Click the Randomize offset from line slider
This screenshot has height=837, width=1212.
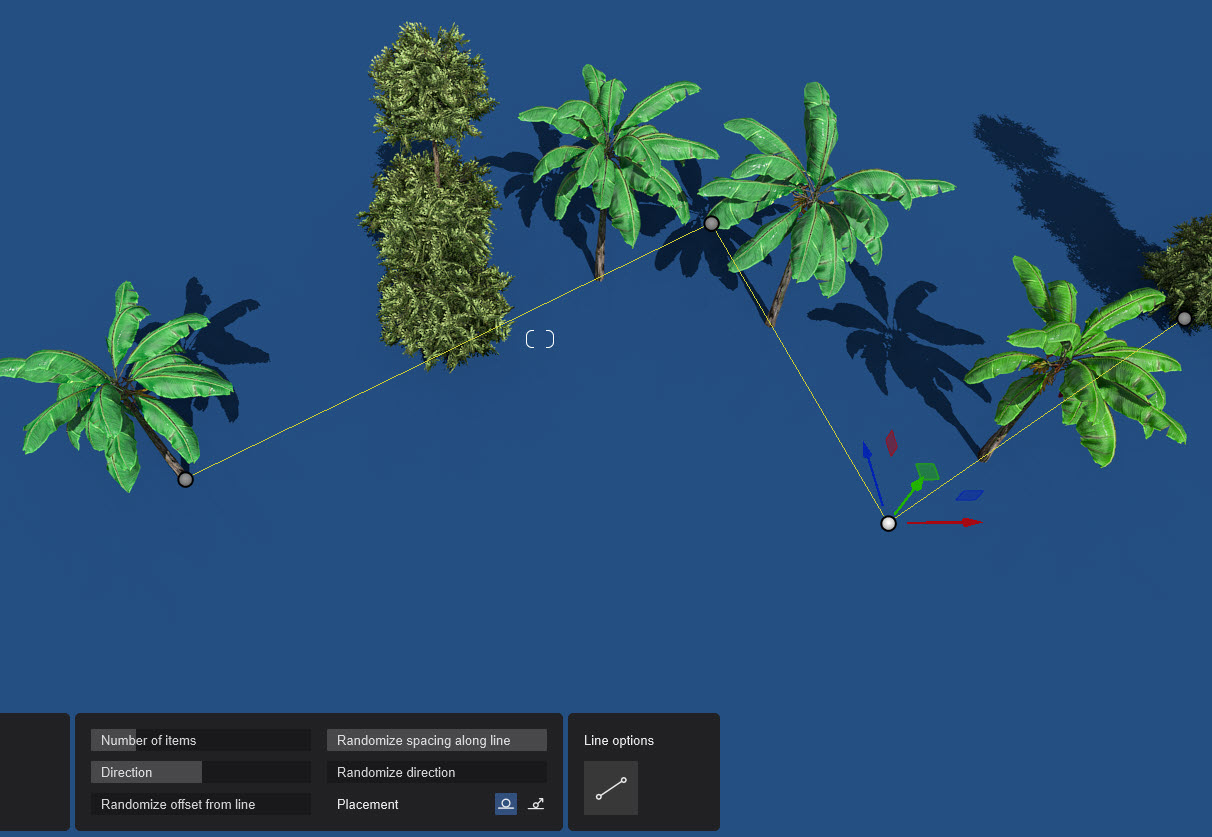click(x=200, y=805)
